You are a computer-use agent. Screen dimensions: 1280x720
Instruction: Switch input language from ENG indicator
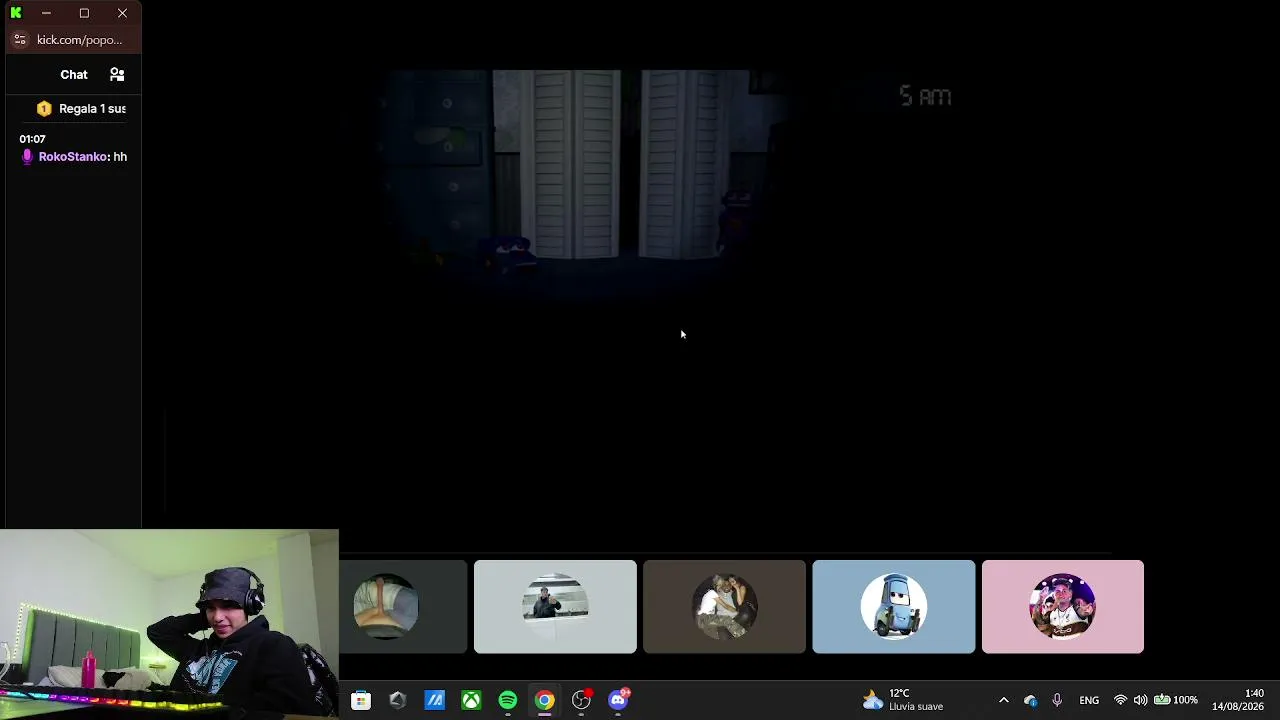pyautogui.click(x=1089, y=700)
